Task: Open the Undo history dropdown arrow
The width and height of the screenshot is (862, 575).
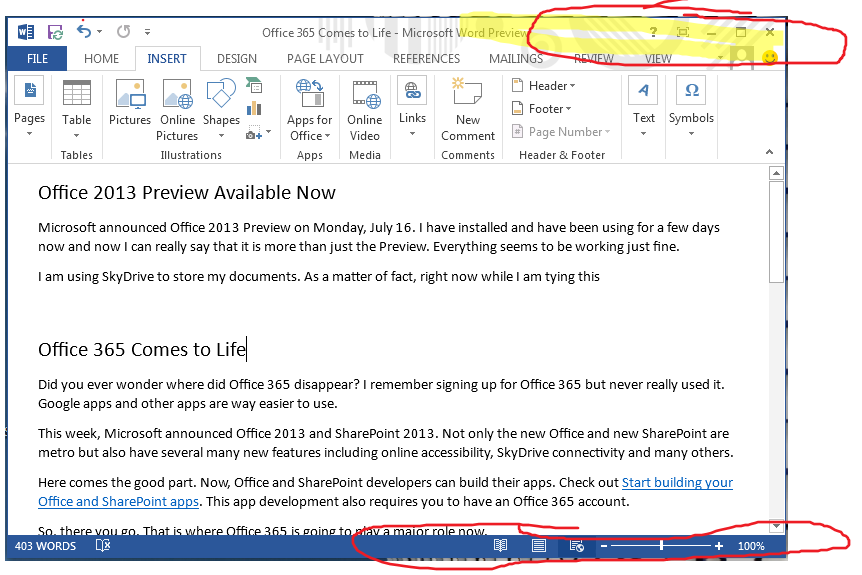Action: coord(100,32)
